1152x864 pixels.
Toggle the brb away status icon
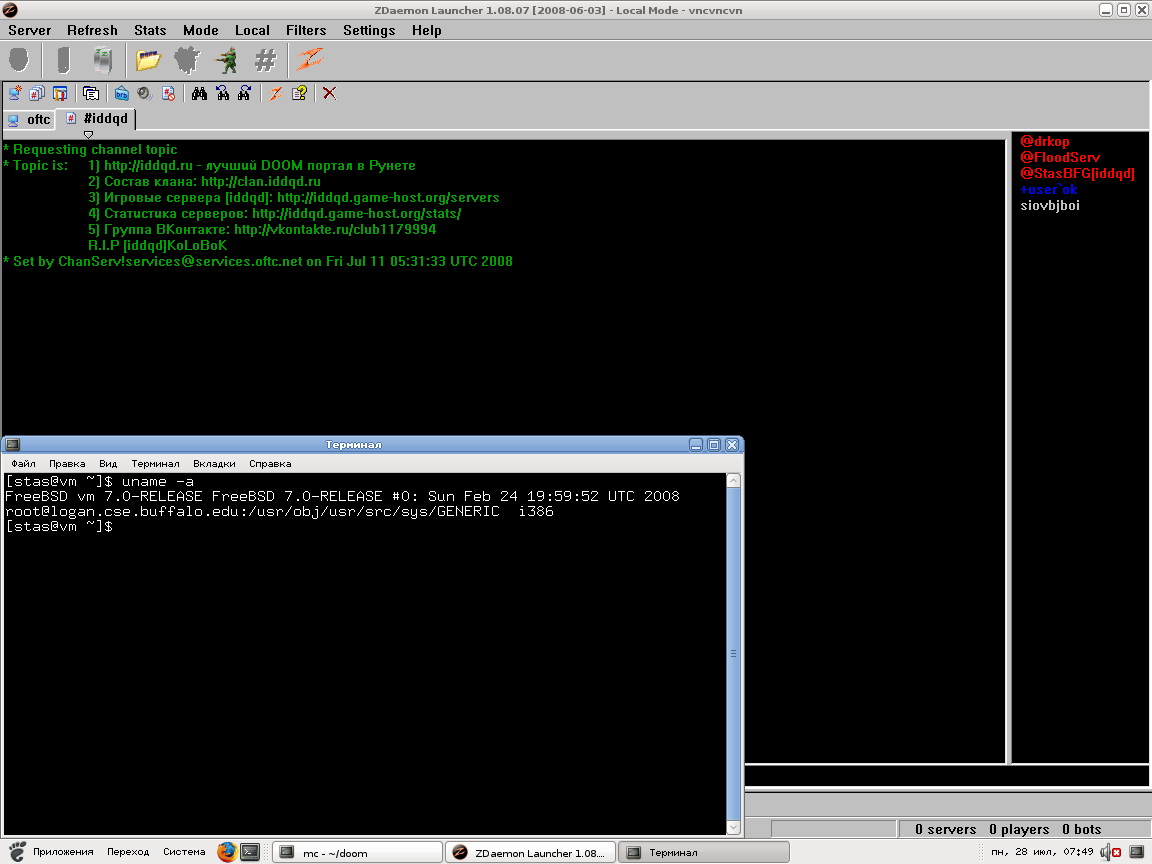coord(122,93)
